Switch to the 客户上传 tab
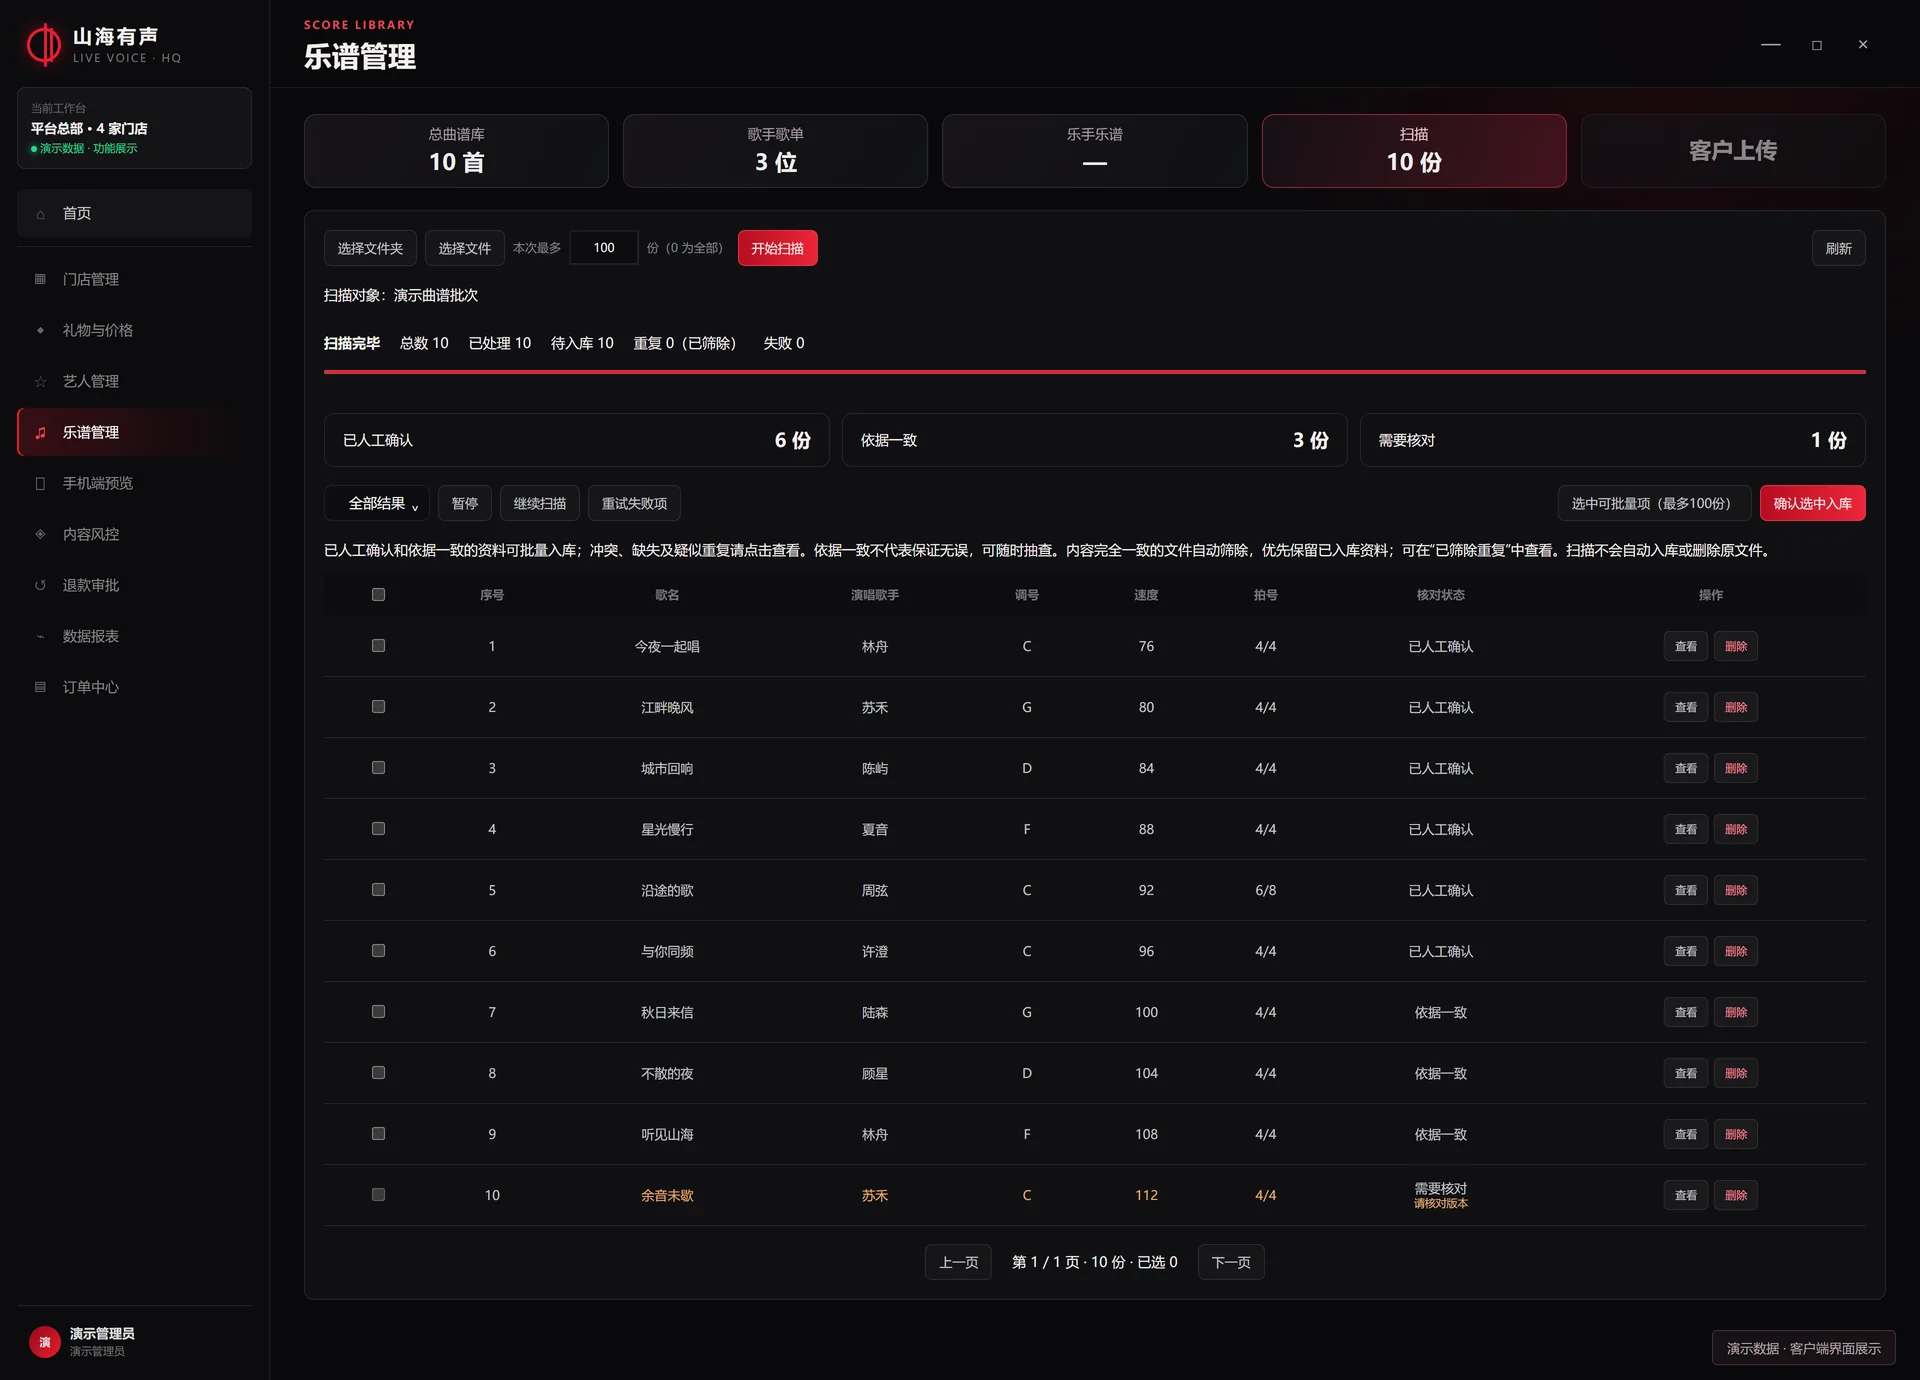This screenshot has height=1380, width=1920. point(1733,151)
